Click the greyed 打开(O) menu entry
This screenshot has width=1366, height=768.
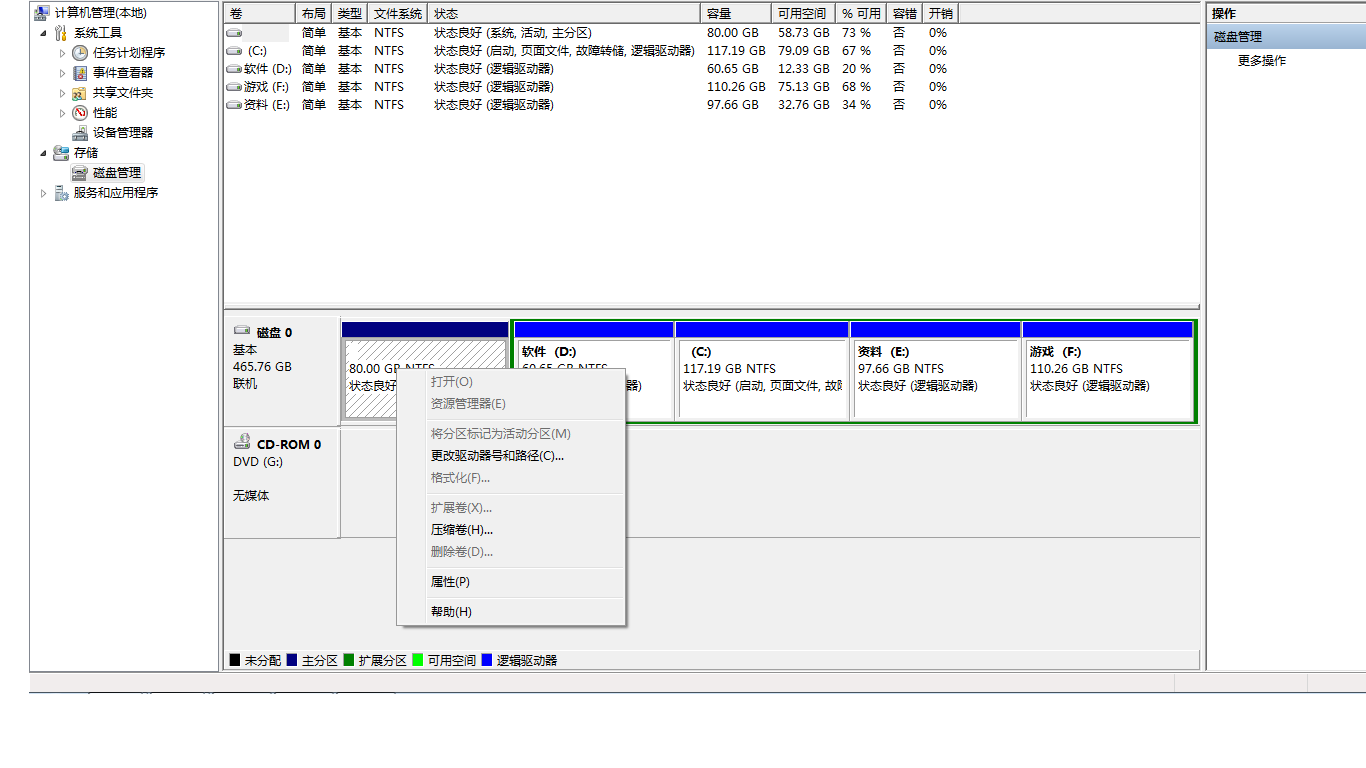[x=511, y=382]
